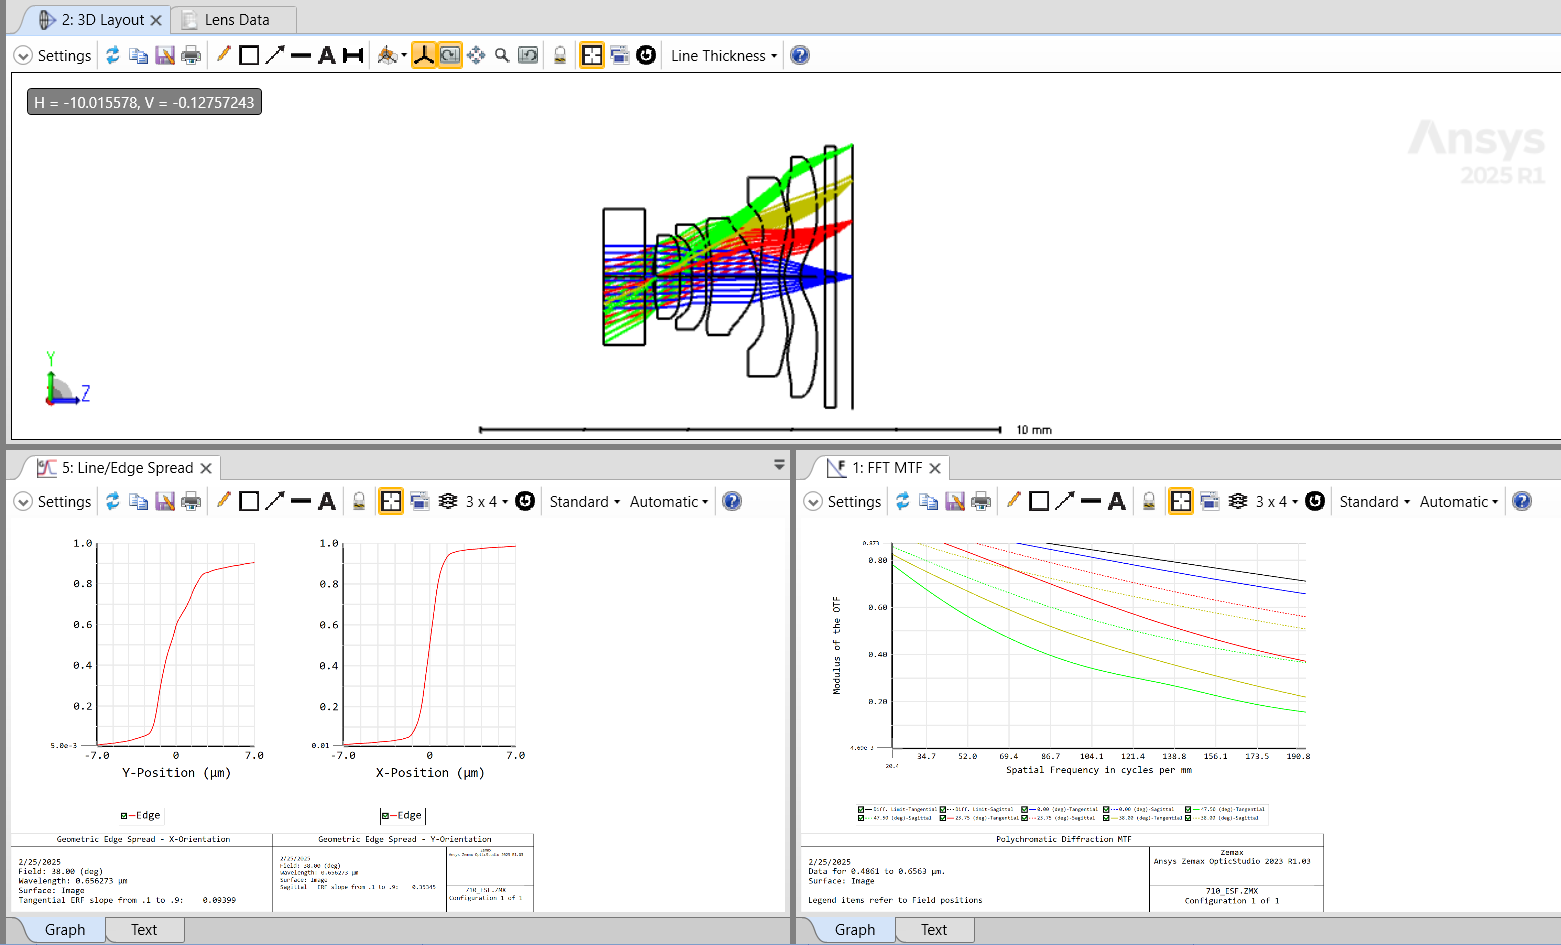Add text annotation in 3D Layout
Screen dimensions: 1561x945
327,55
